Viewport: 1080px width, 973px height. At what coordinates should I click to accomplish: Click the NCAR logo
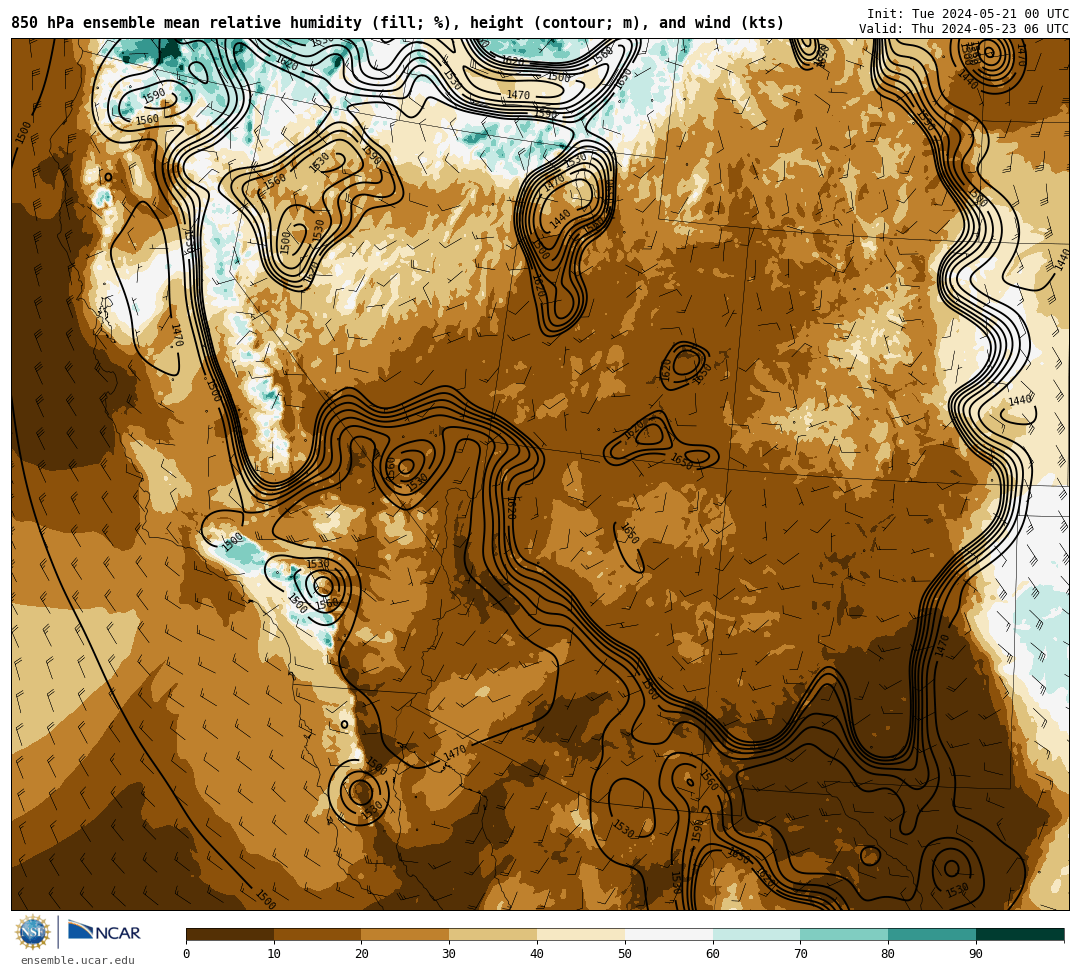point(104,931)
